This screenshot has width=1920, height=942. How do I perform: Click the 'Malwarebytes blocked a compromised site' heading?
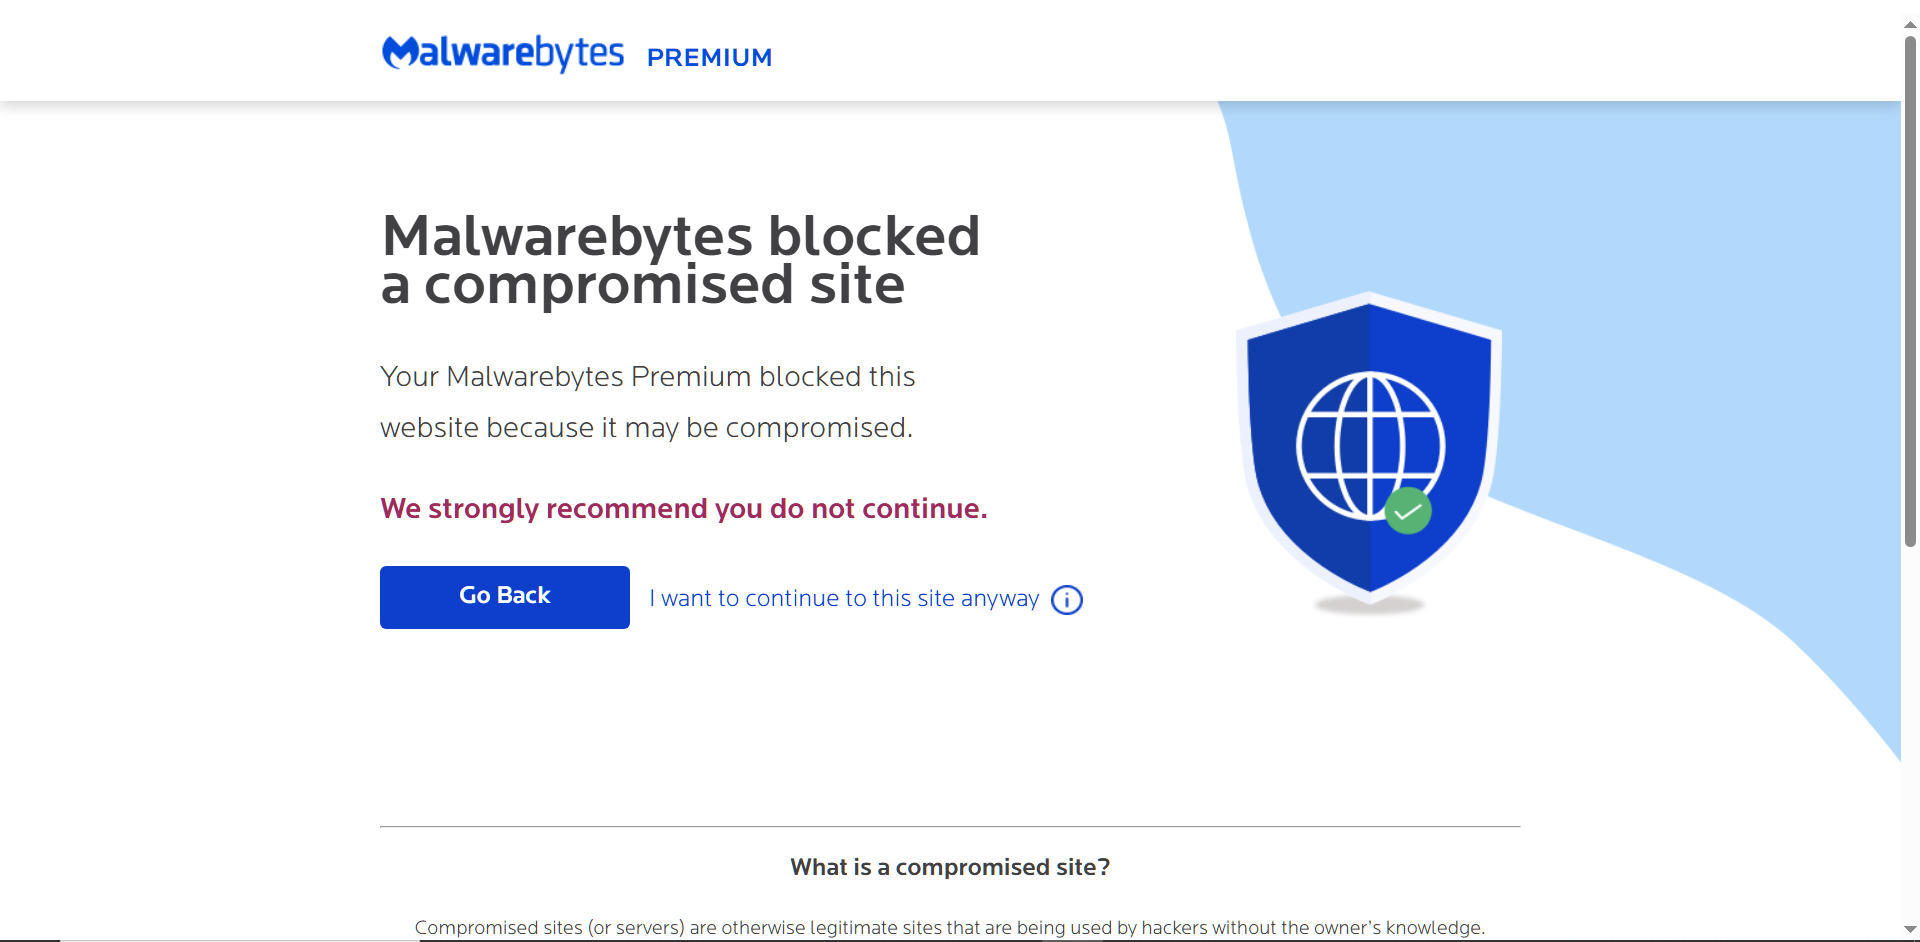680,260
